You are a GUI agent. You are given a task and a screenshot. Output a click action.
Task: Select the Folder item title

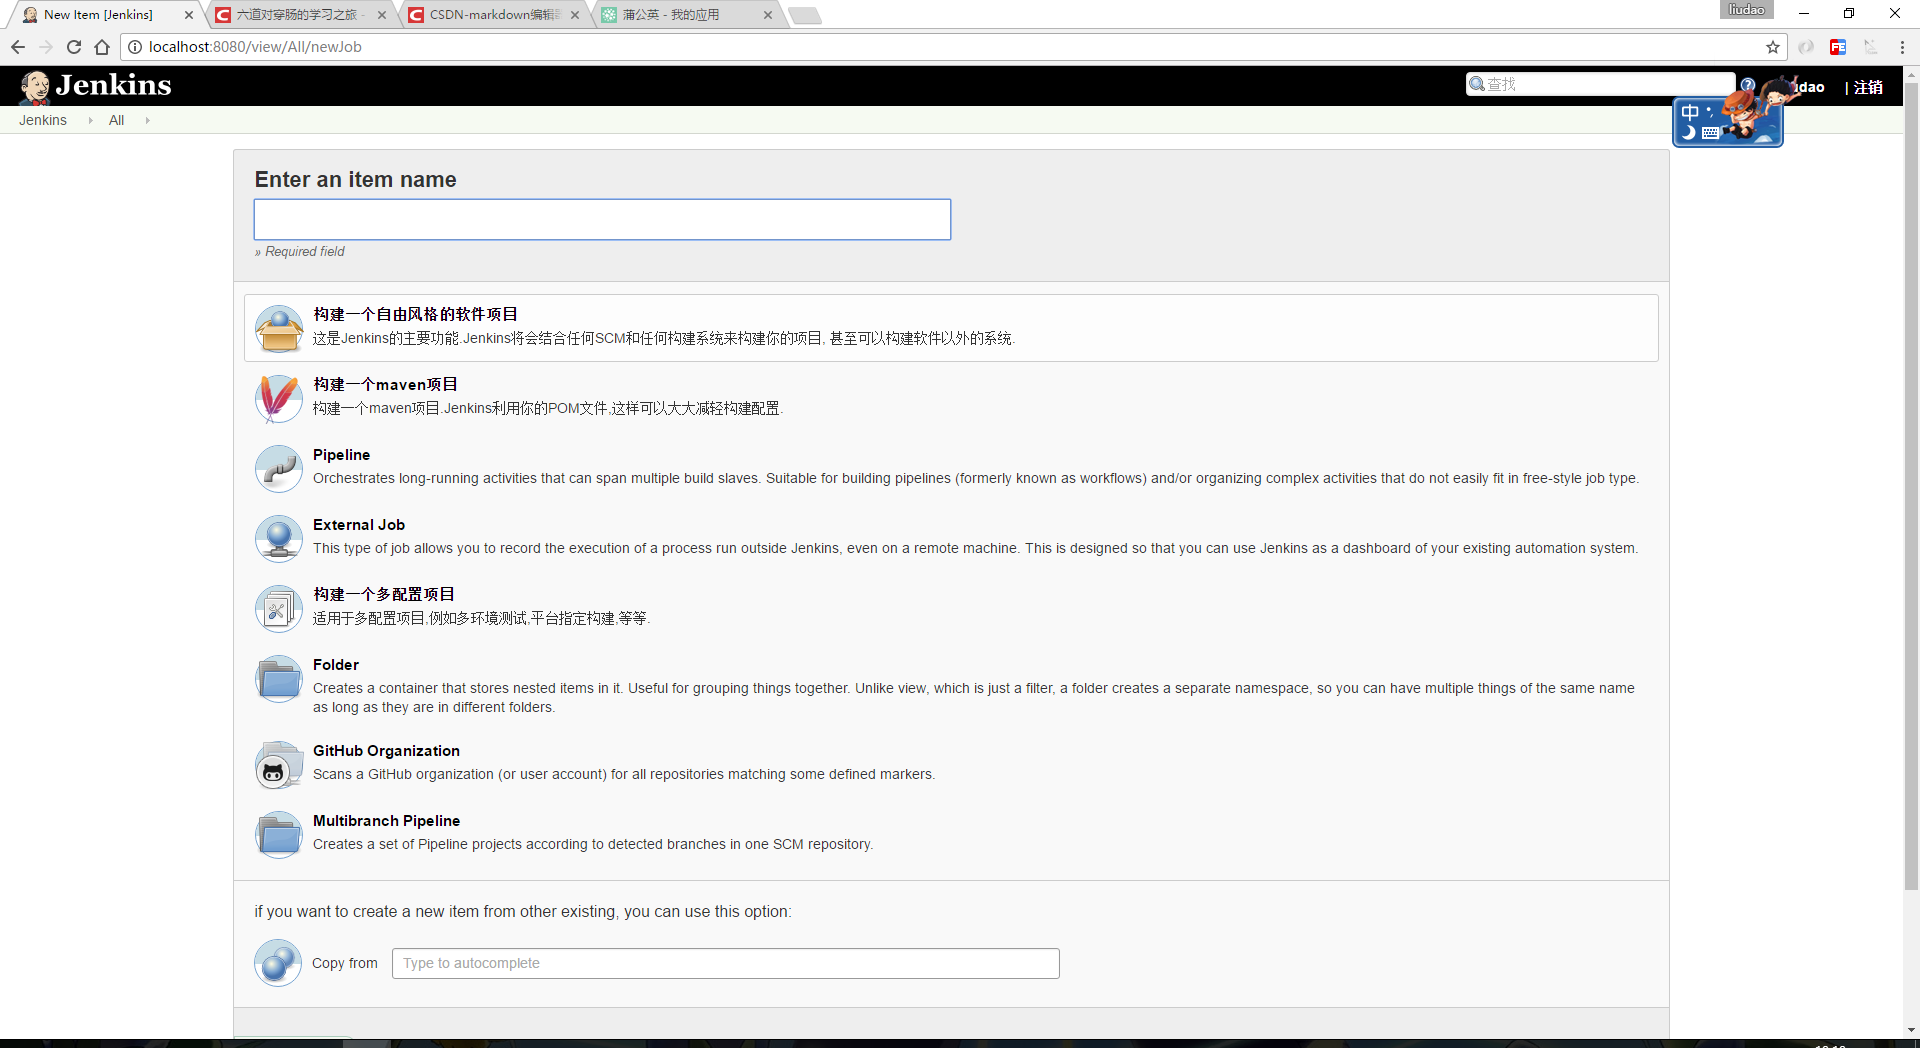[x=336, y=664]
